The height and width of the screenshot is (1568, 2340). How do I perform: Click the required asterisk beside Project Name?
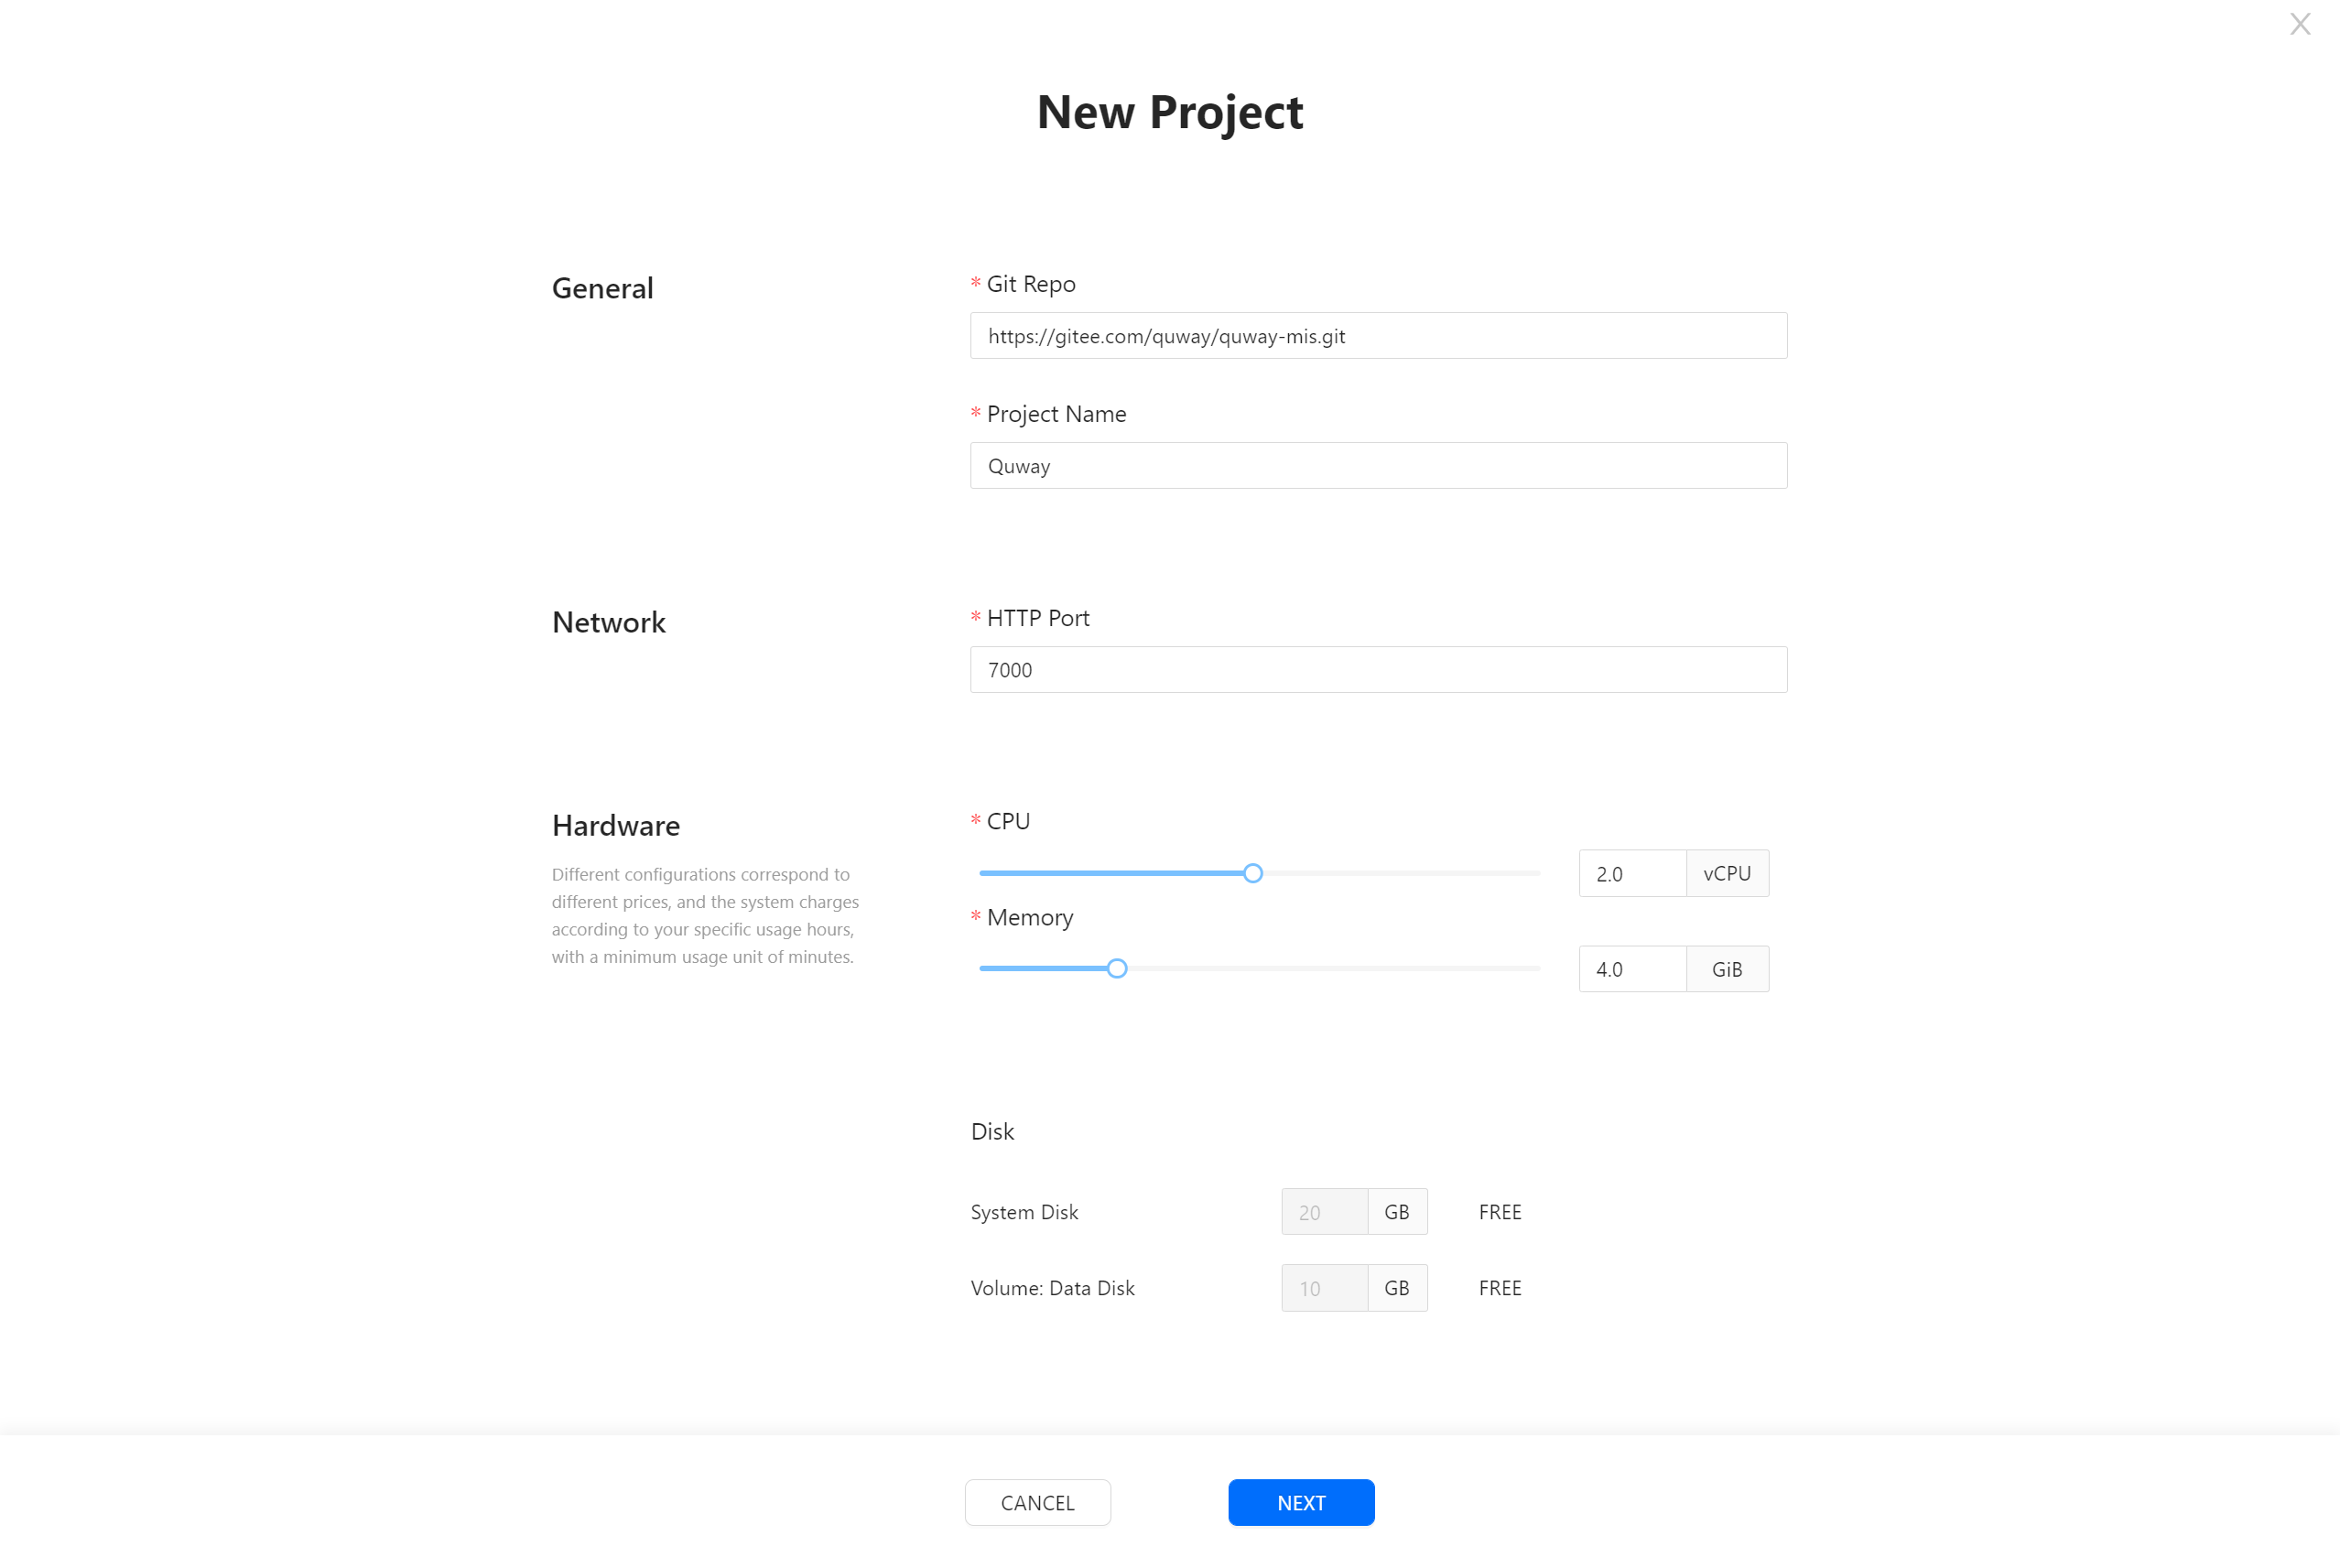tap(975, 413)
